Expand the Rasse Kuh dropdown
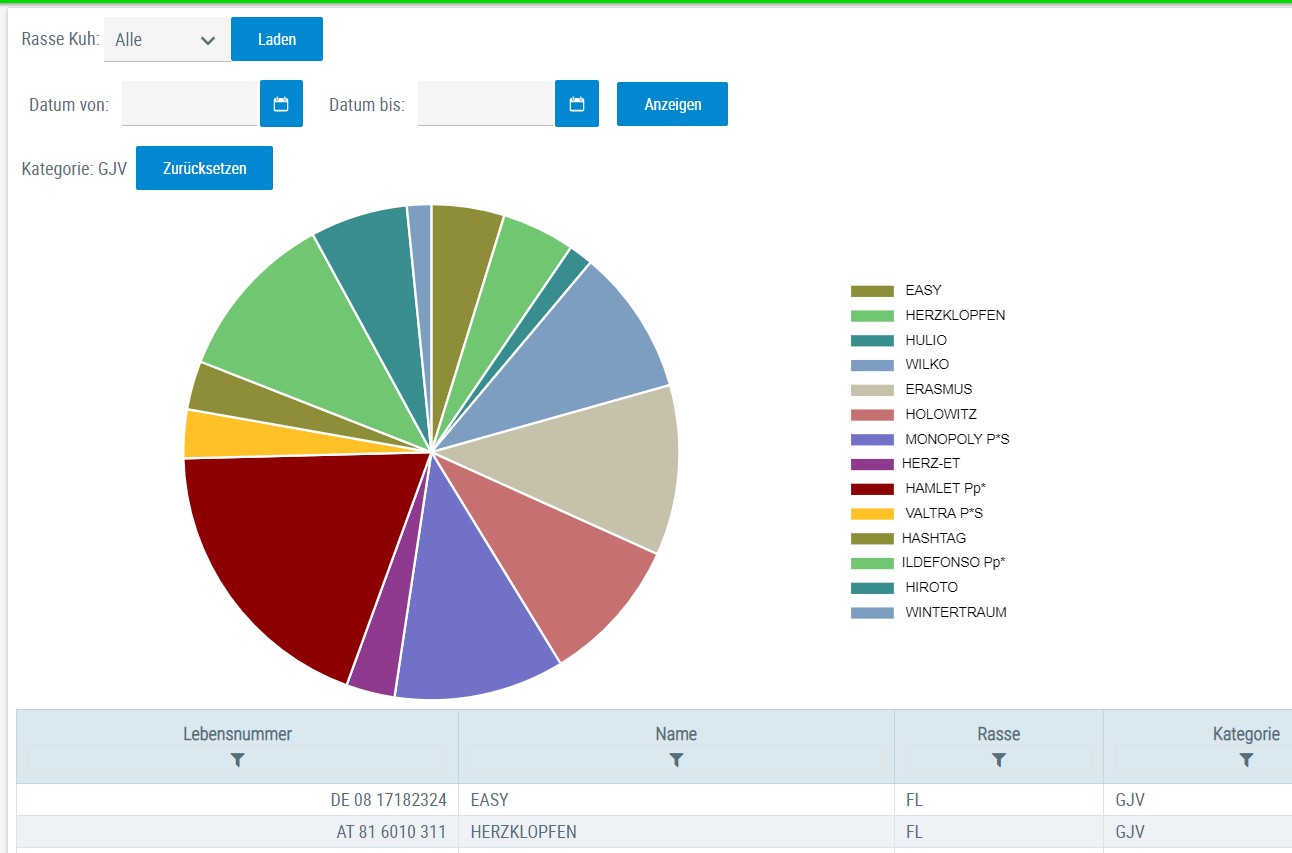 pos(167,40)
